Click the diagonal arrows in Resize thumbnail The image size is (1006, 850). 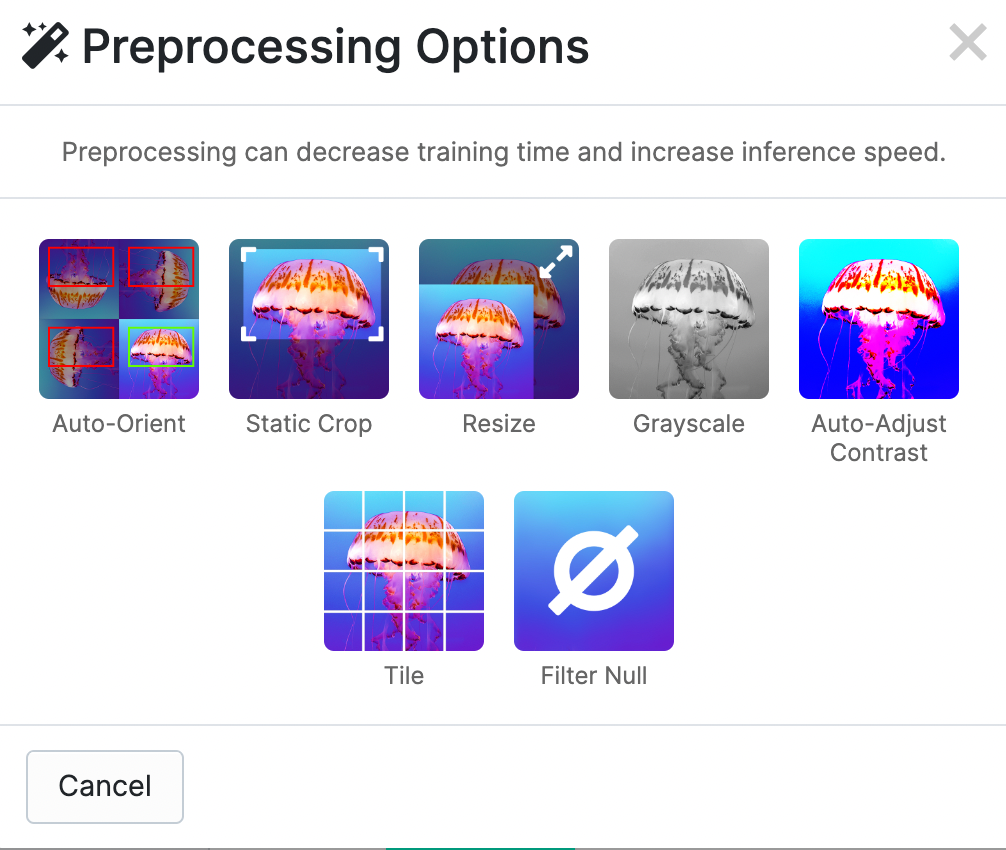coord(556,262)
